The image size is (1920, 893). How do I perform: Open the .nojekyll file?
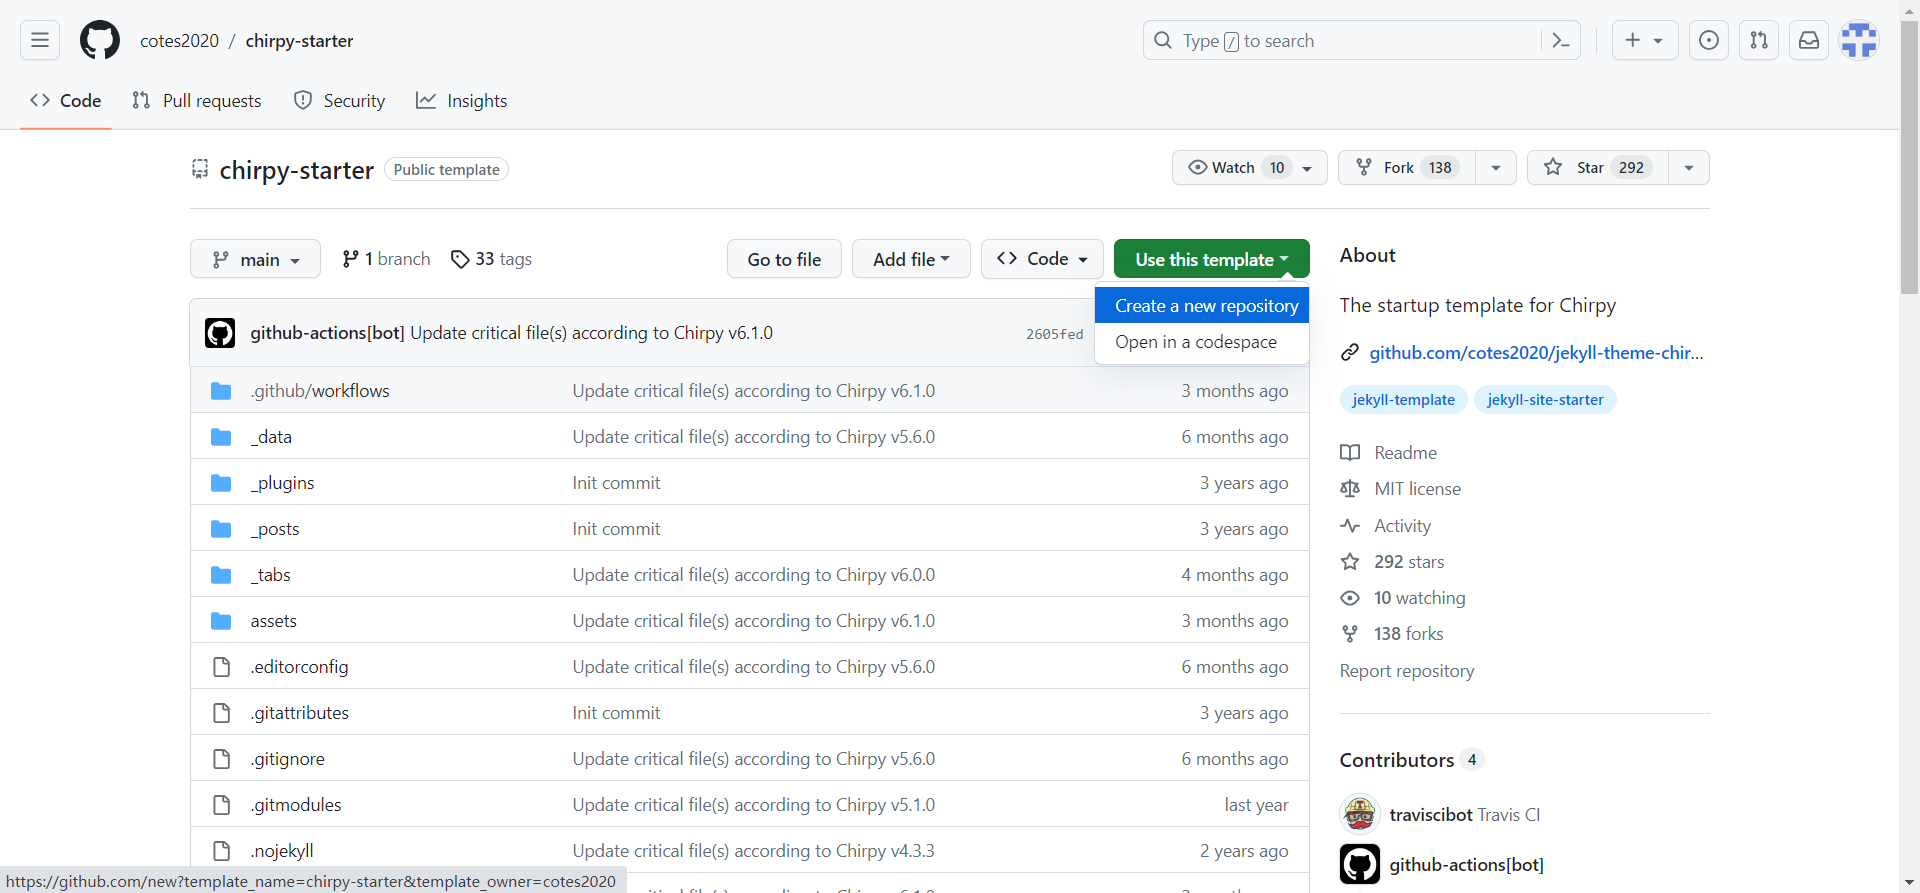[282, 851]
